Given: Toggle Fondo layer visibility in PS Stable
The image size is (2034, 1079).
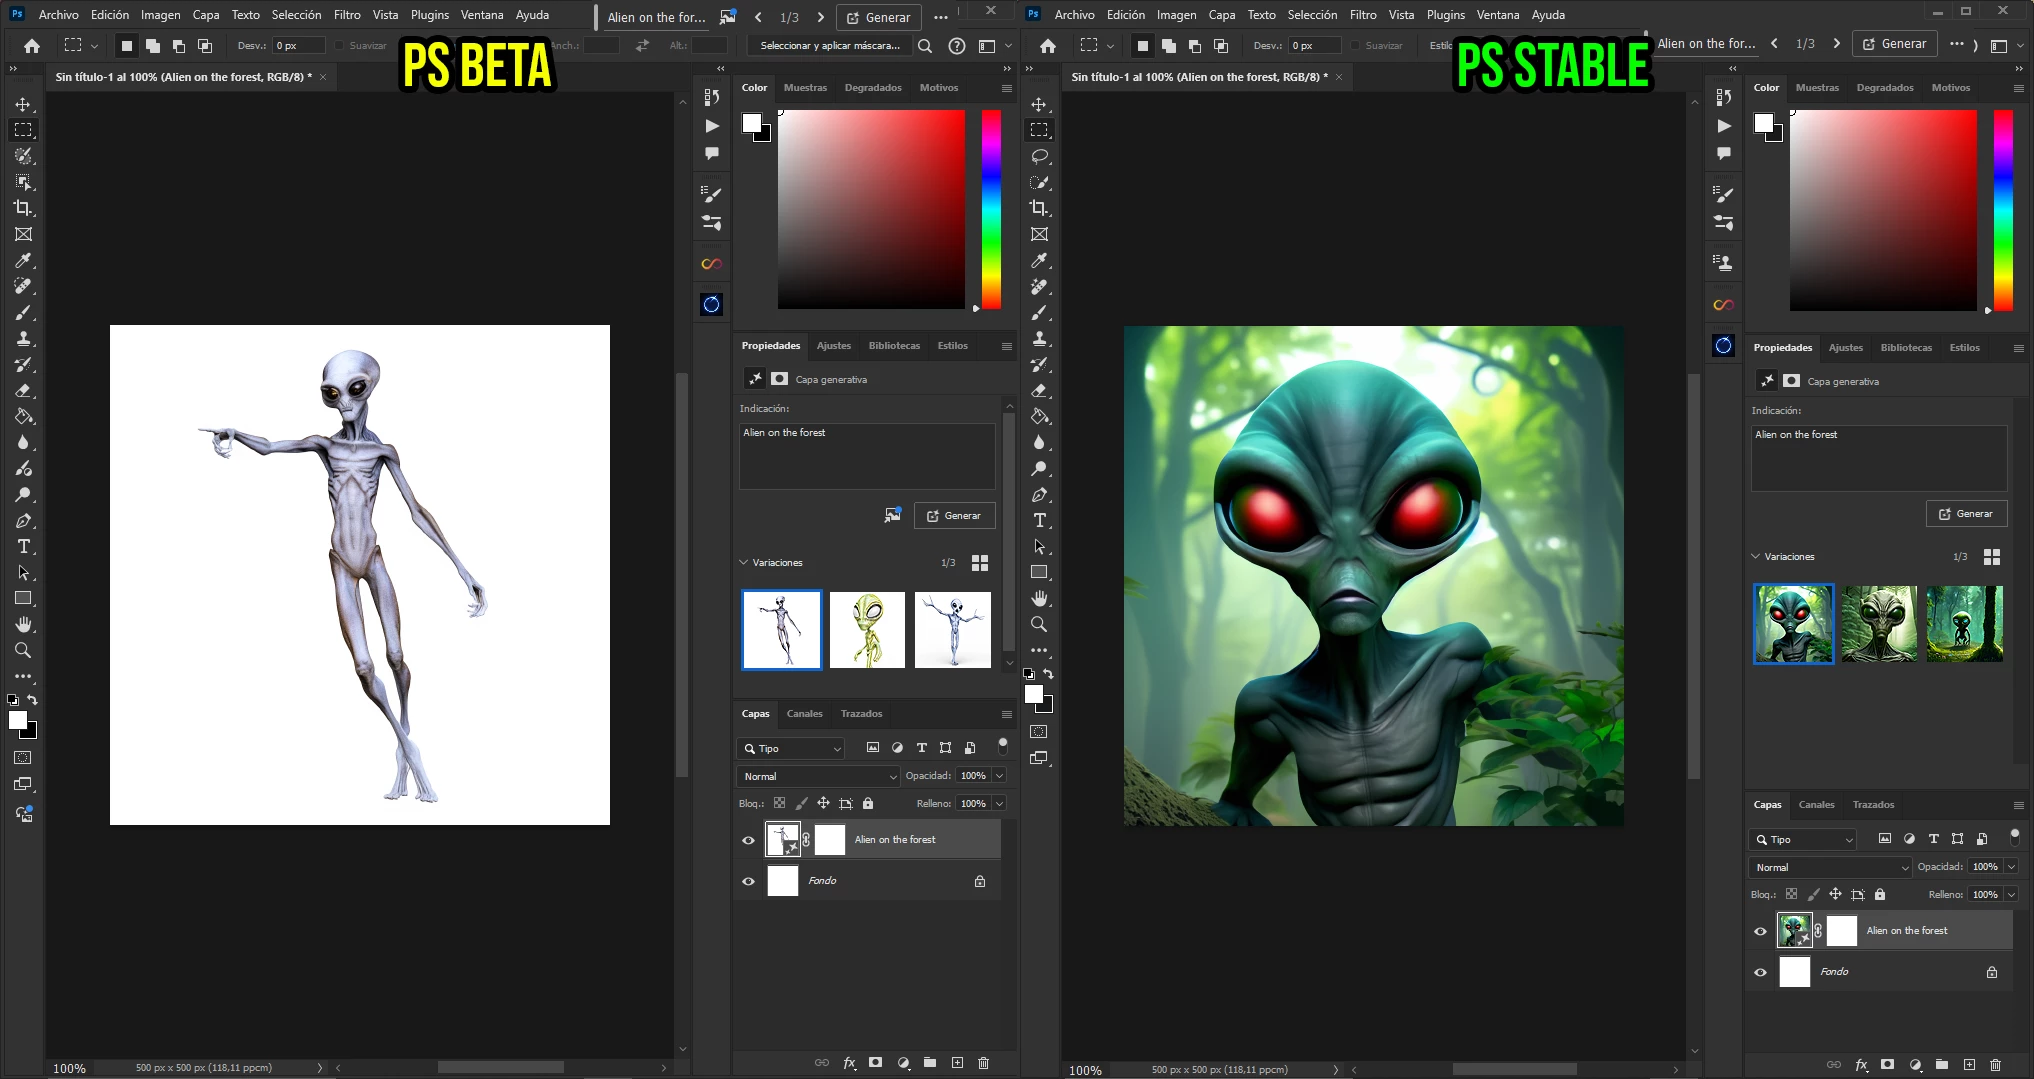Looking at the screenshot, I should coord(1760,972).
